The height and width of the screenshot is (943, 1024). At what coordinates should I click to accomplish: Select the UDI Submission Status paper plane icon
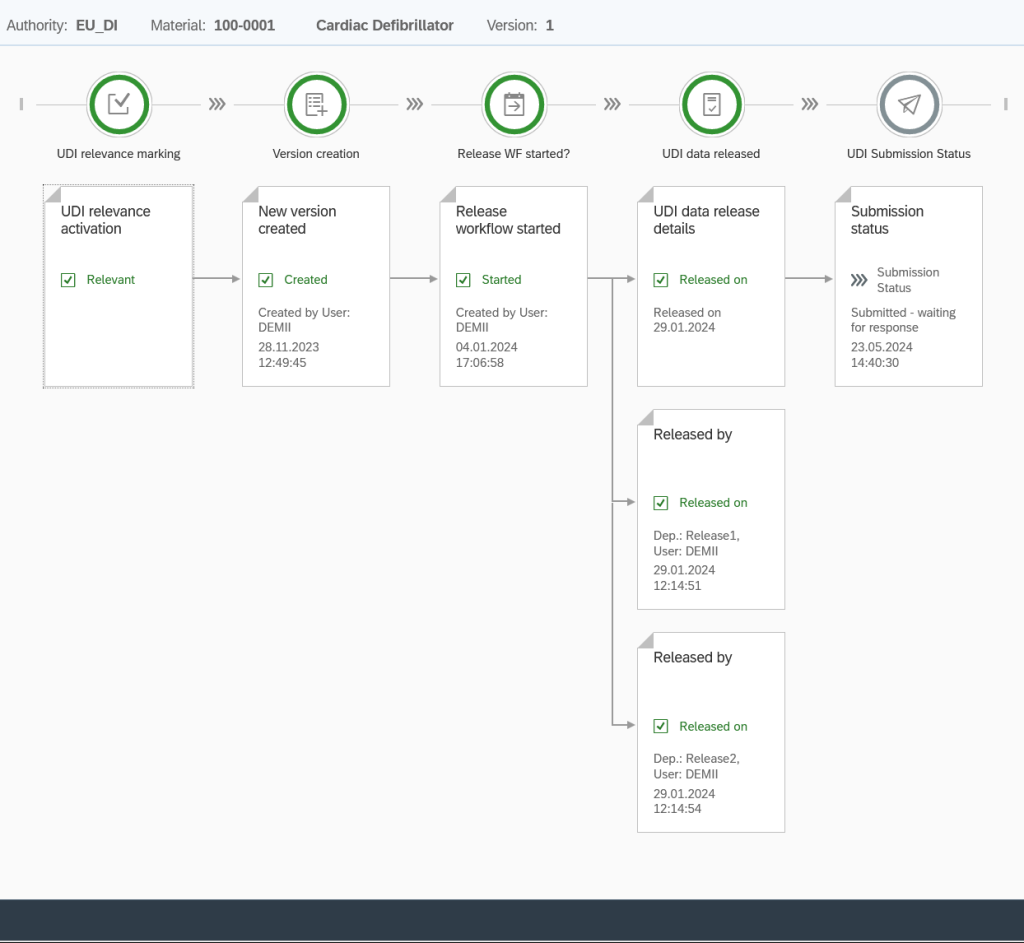click(908, 104)
